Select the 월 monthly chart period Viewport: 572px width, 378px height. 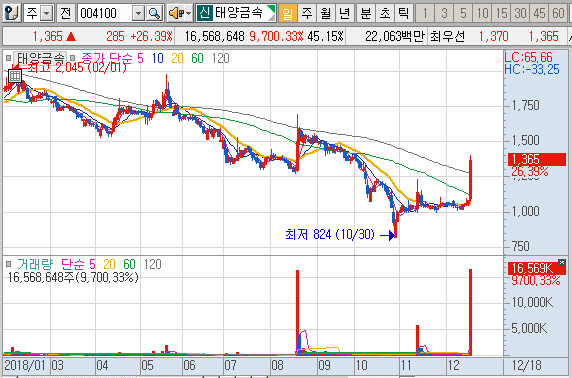coord(326,14)
